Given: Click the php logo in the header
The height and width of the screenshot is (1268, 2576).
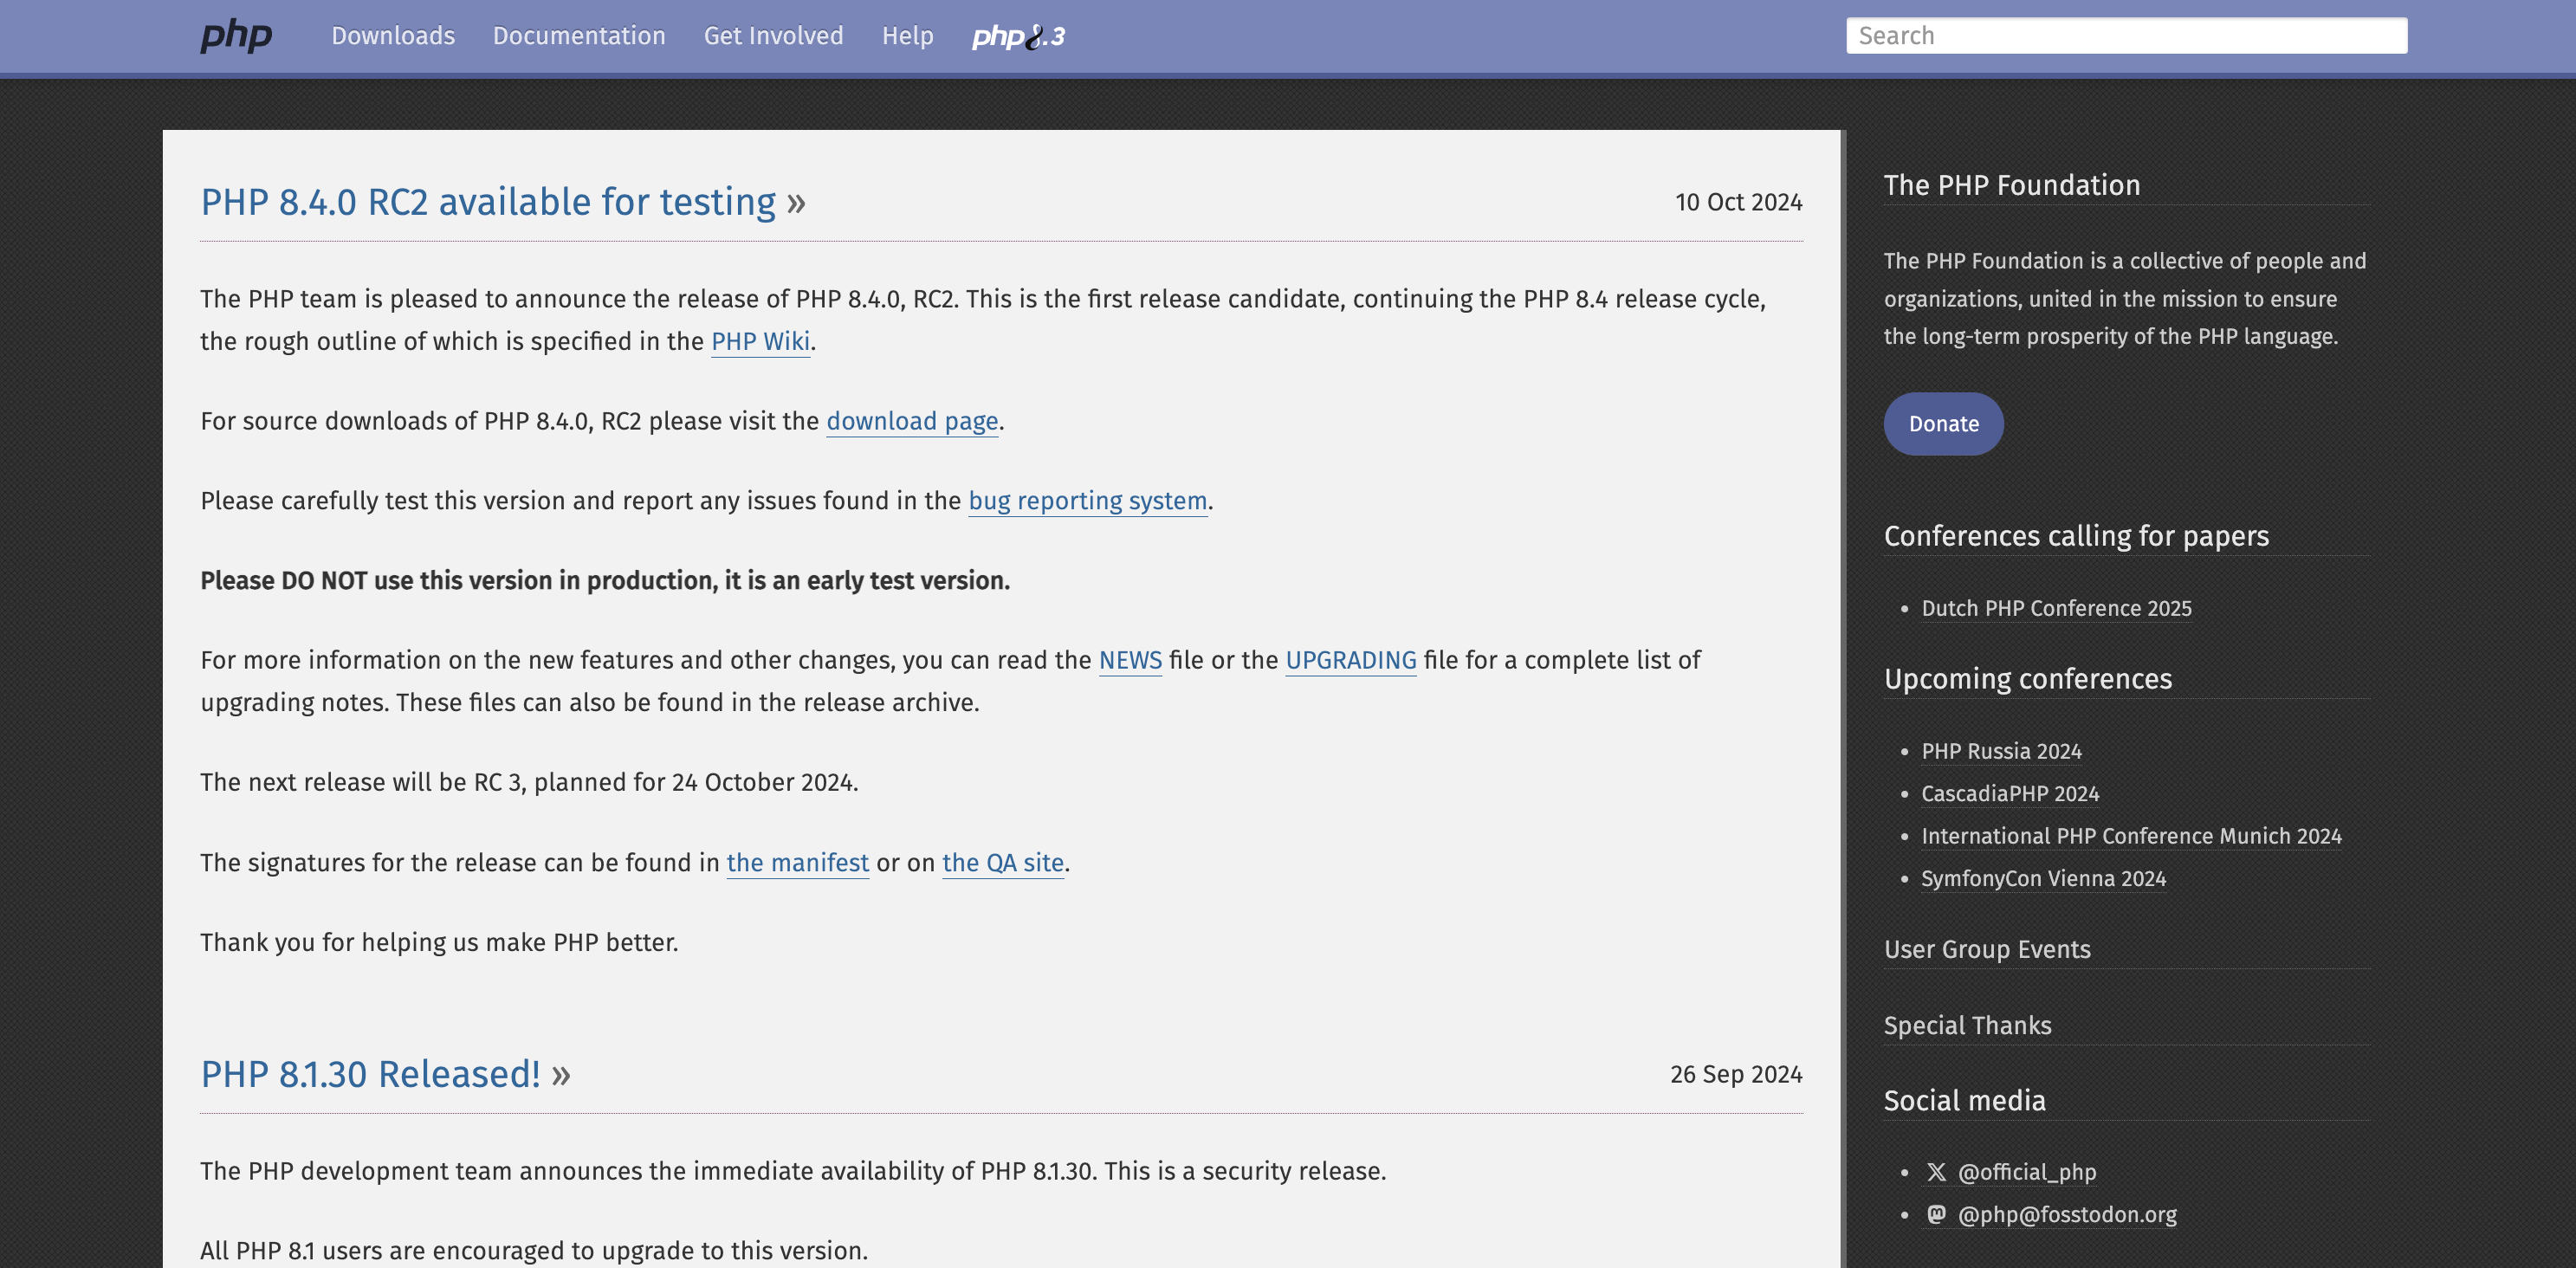Looking at the screenshot, I should point(236,36).
